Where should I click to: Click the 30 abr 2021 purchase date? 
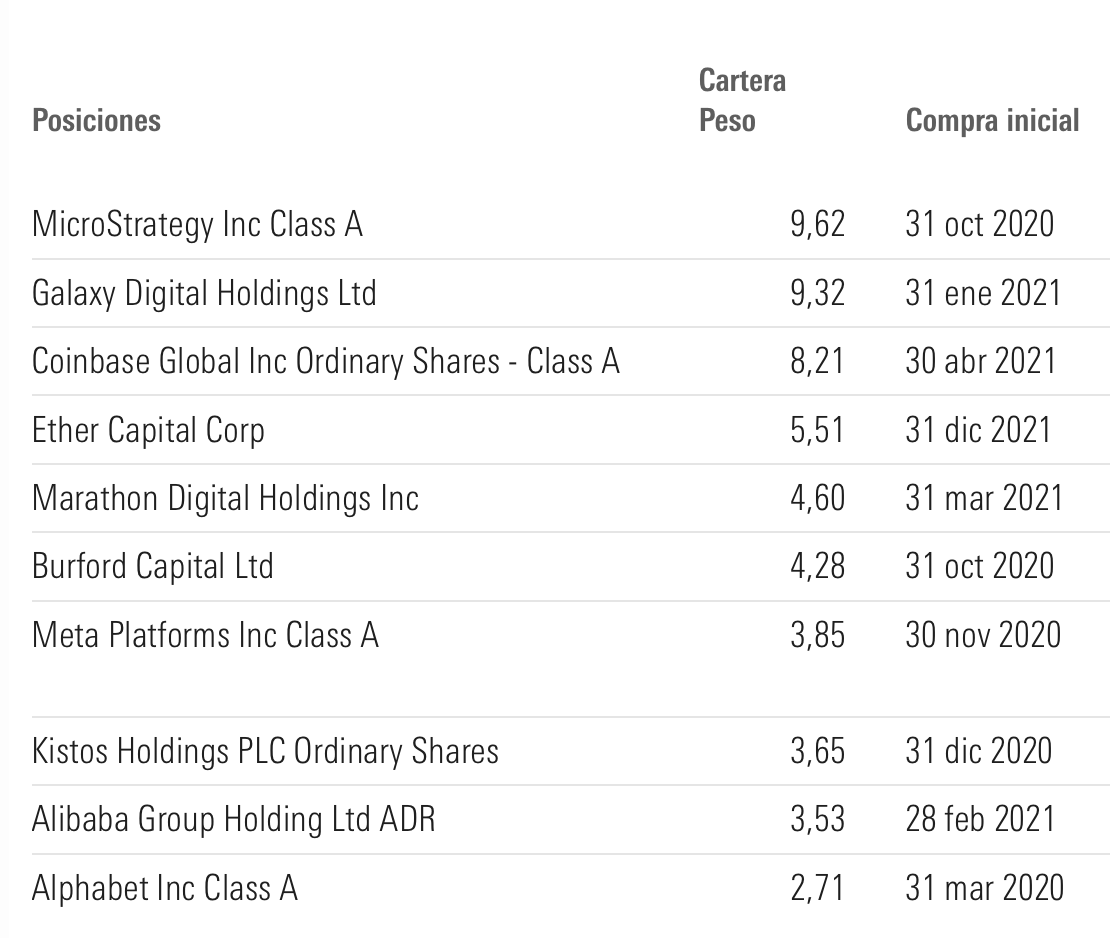pyautogui.click(x=980, y=361)
